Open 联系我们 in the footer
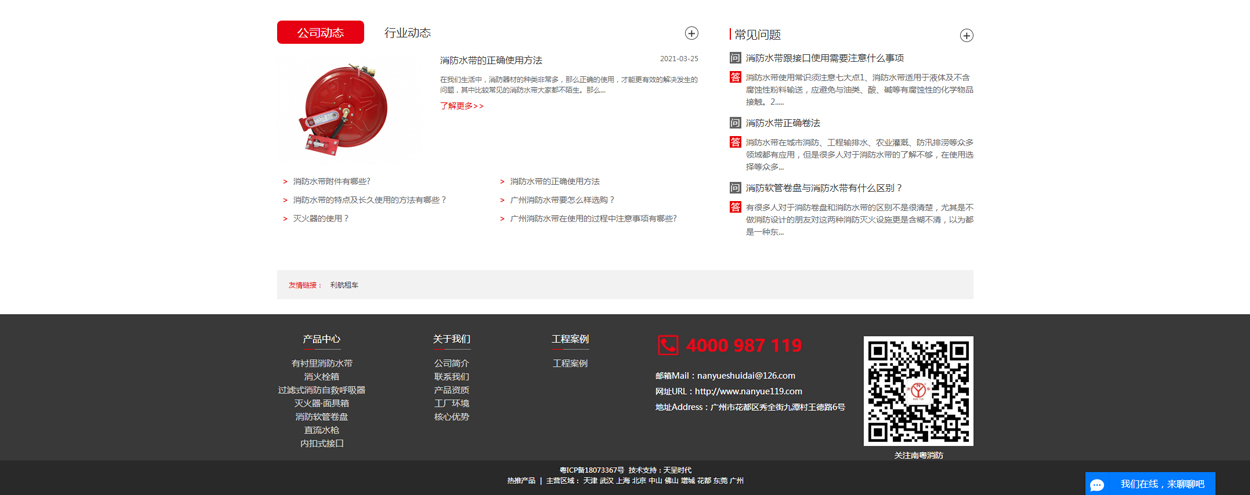This screenshot has height=495, width=1250. pyautogui.click(x=451, y=377)
